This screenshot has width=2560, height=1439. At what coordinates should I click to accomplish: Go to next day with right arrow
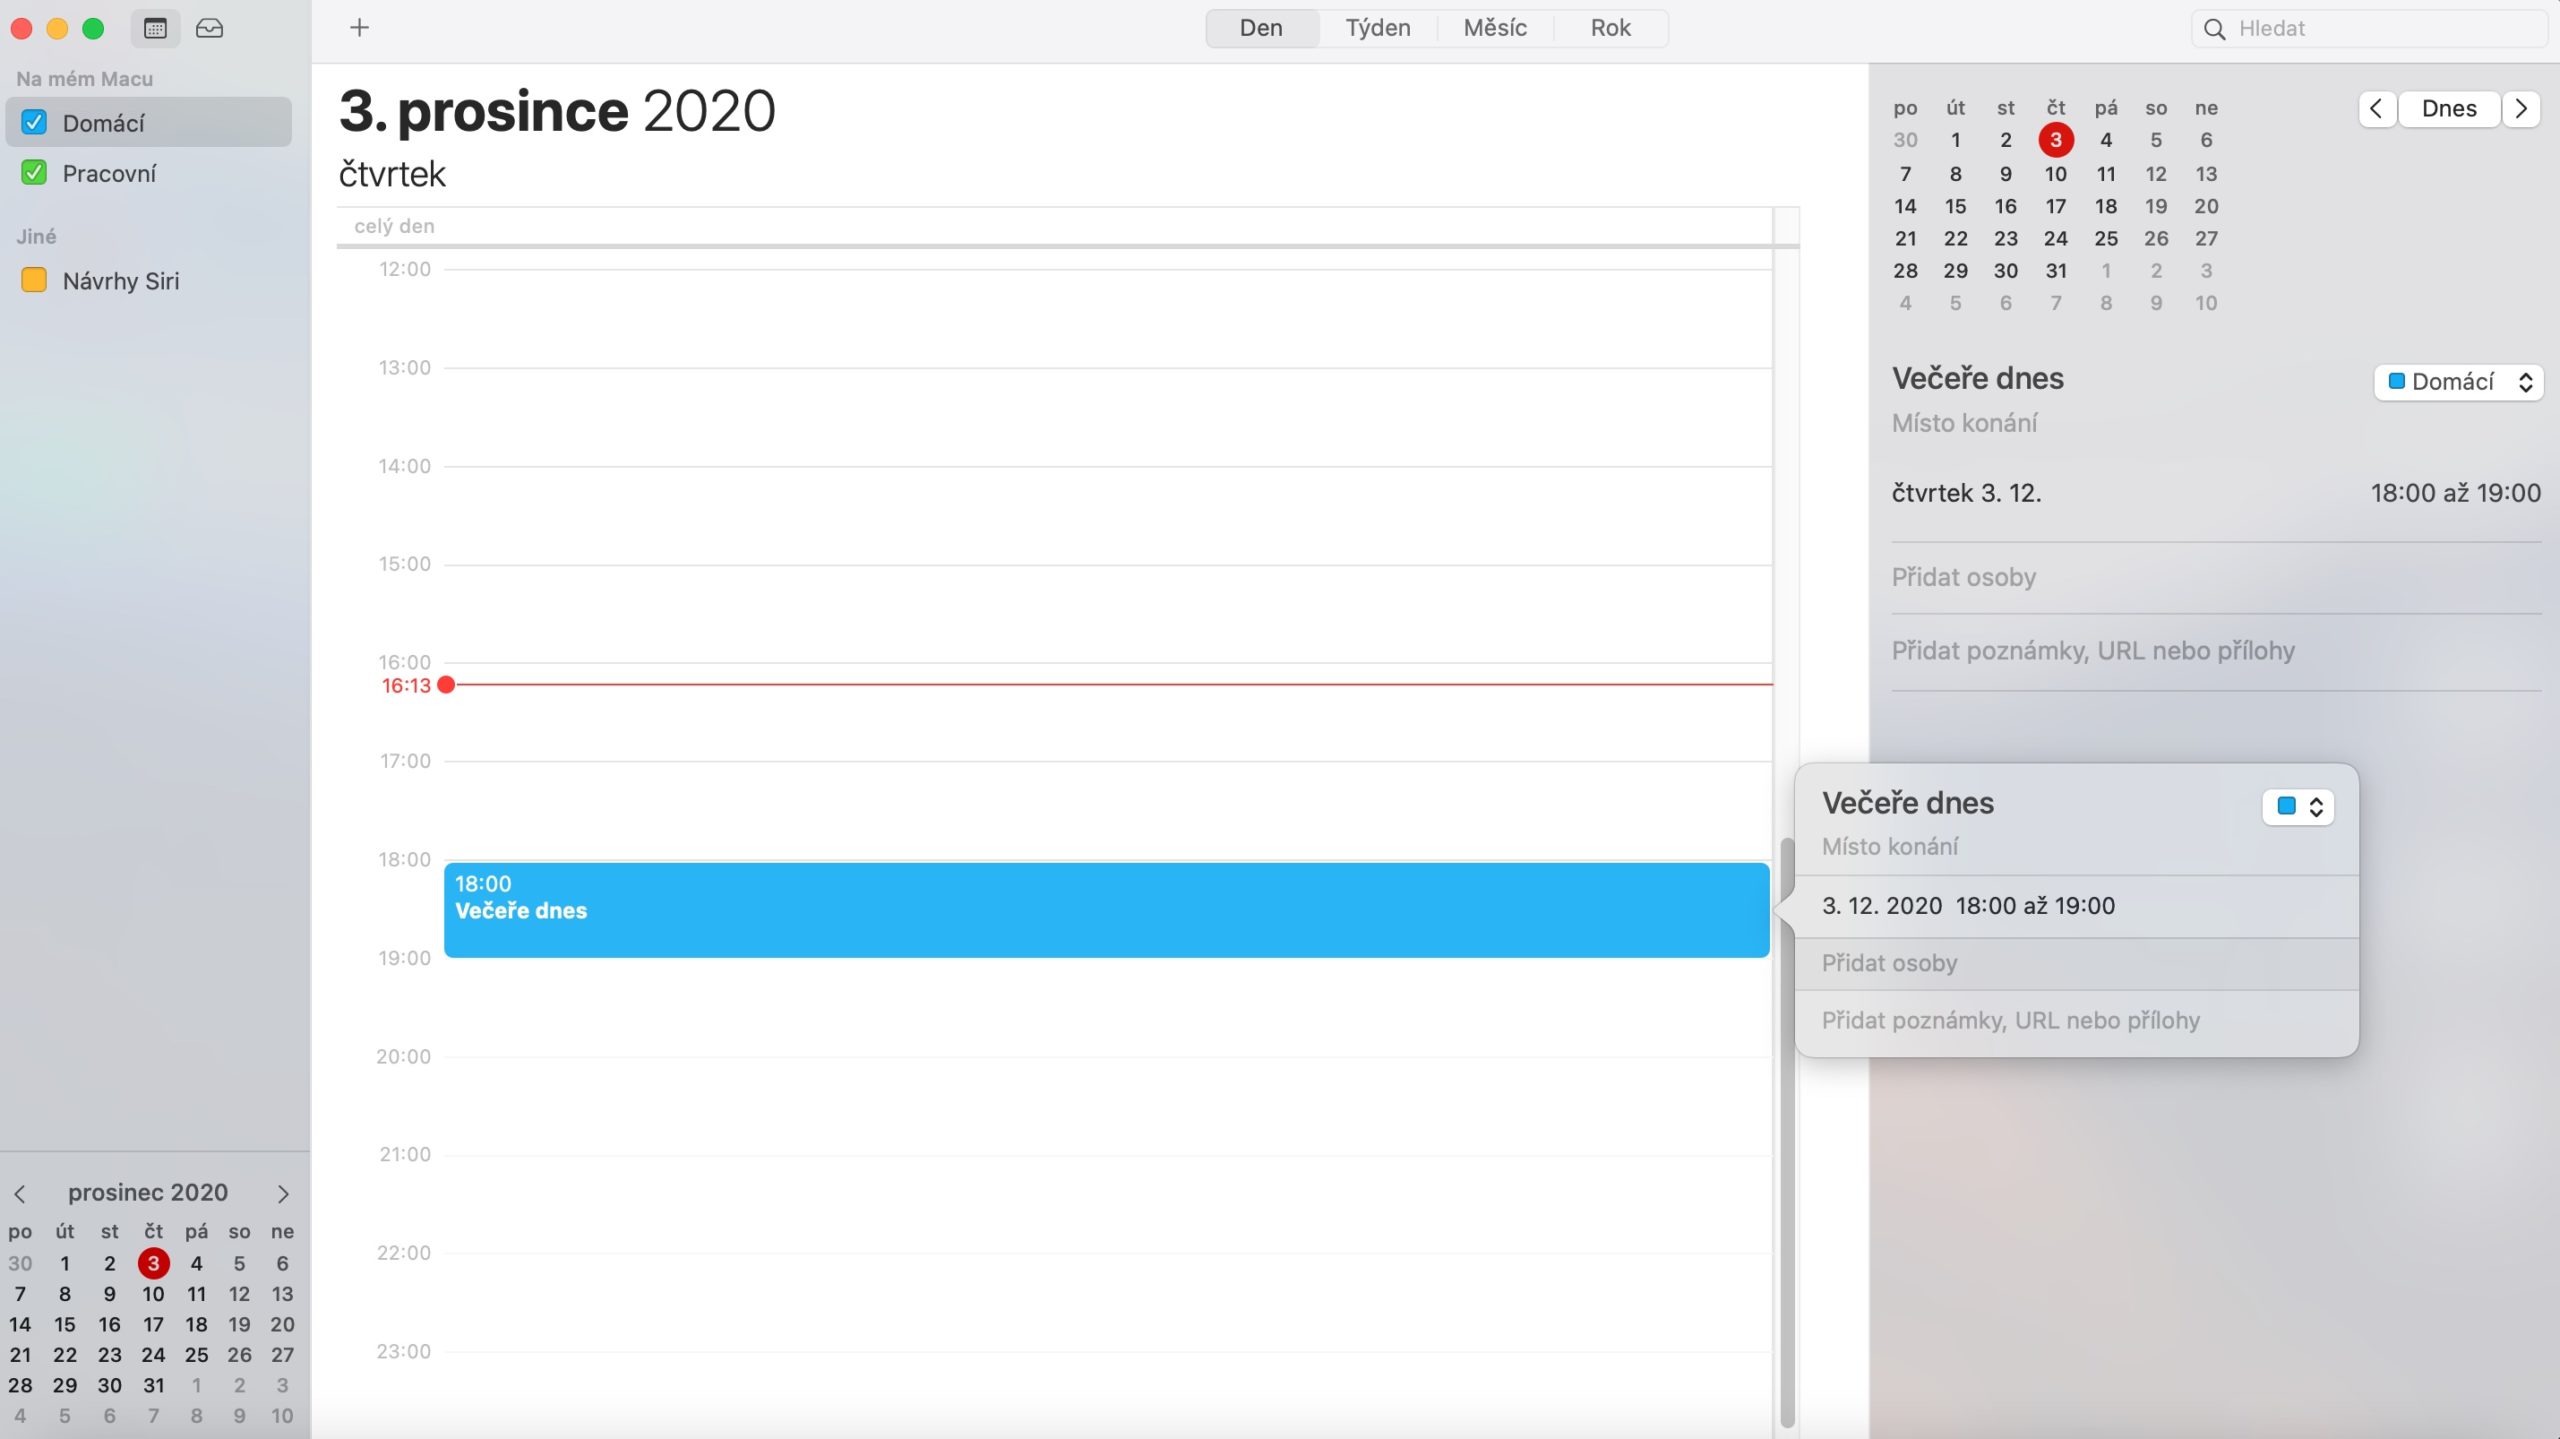[2521, 109]
